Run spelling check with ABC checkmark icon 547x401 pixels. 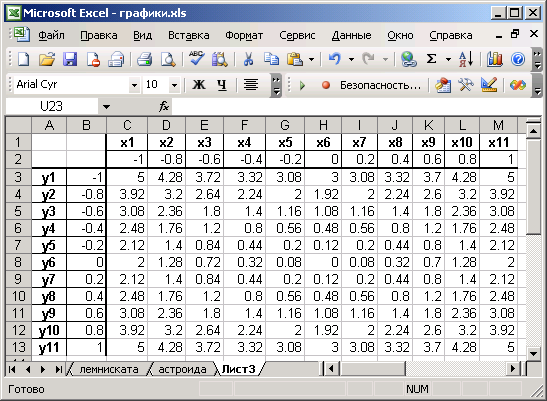(197, 58)
